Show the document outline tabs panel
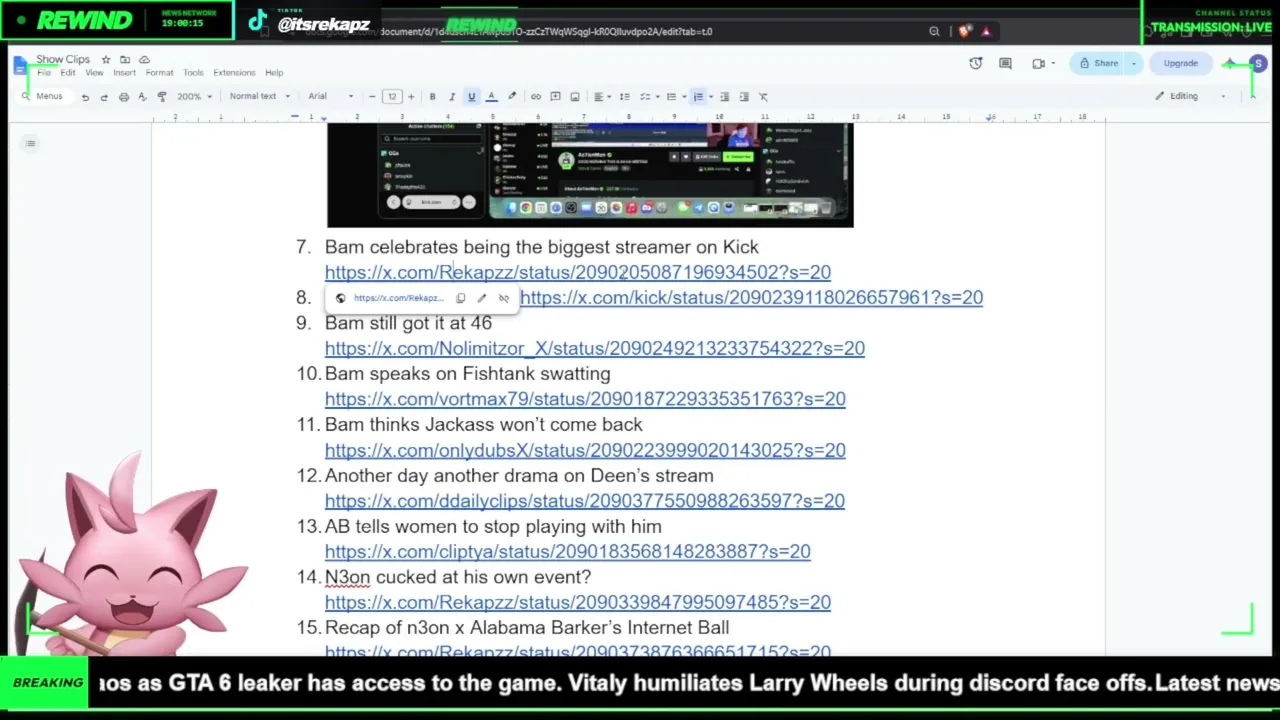 tap(31, 144)
